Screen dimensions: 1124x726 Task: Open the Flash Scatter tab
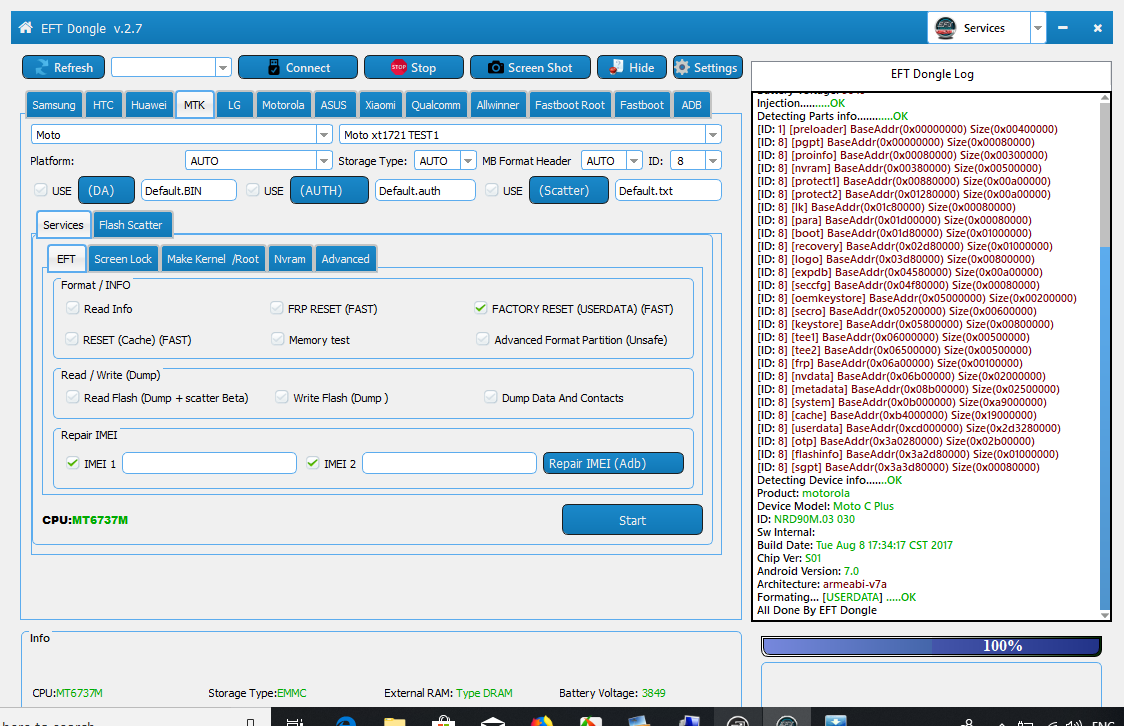click(x=130, y=225)
